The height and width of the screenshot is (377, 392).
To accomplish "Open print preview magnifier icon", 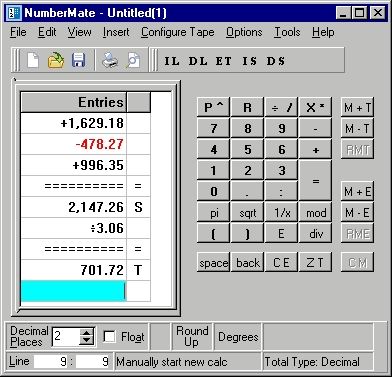I will (133, 61).
